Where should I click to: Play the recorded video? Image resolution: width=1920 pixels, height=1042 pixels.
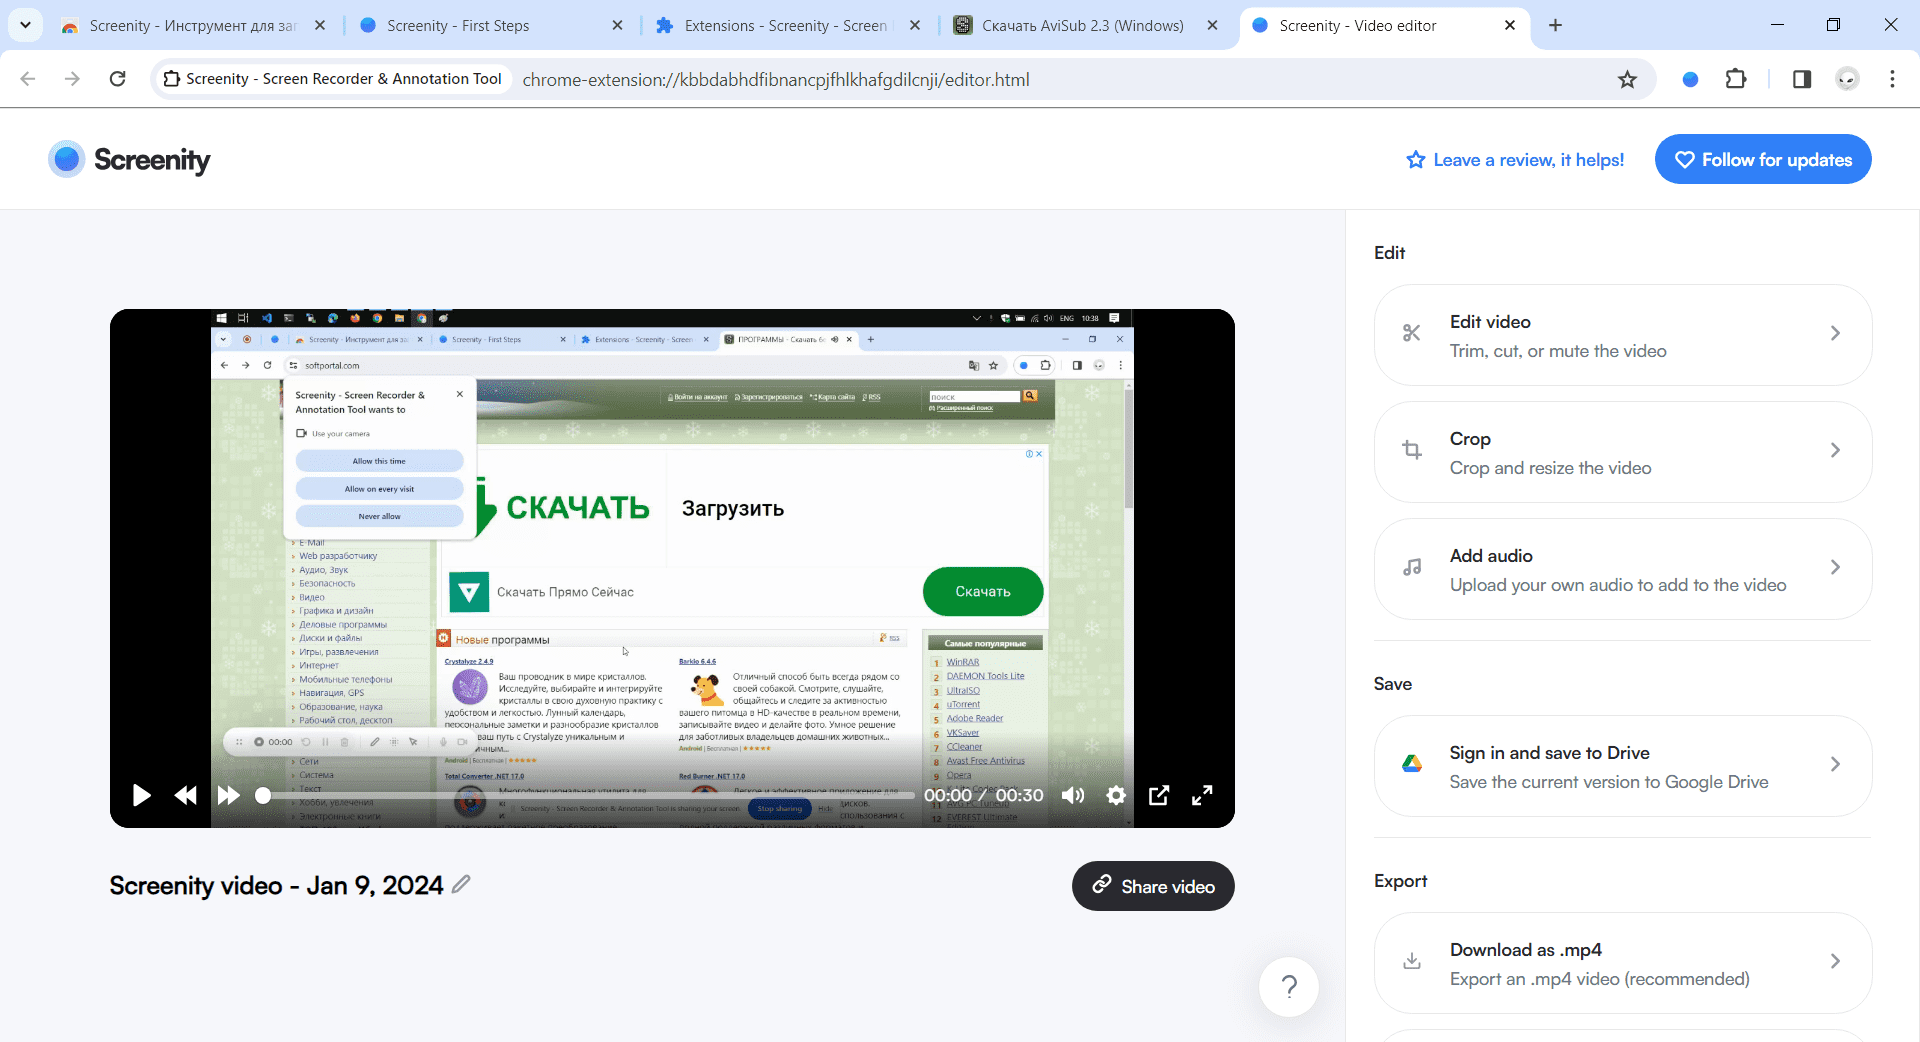click(142, 795)
